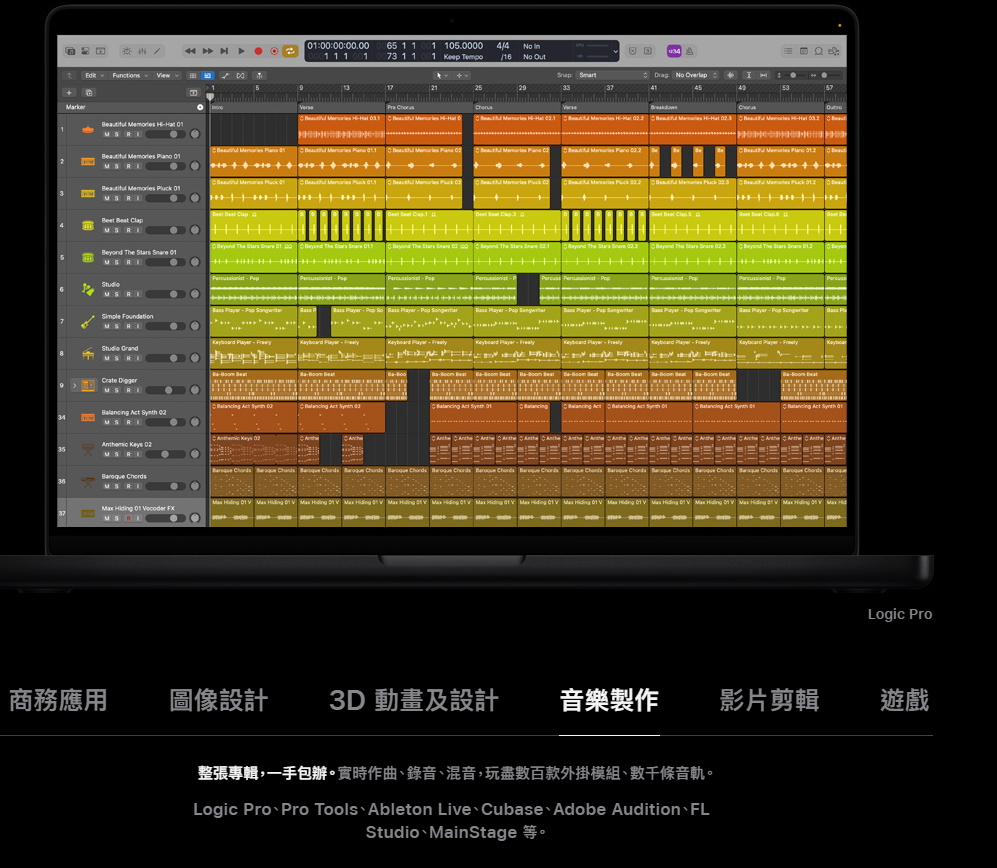Click the hi-hat icon on track 1

pos(88,129)
